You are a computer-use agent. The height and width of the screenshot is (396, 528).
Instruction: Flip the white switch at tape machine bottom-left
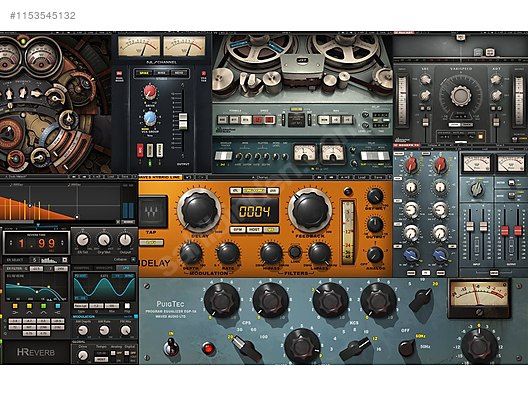(x=223, y=156)
